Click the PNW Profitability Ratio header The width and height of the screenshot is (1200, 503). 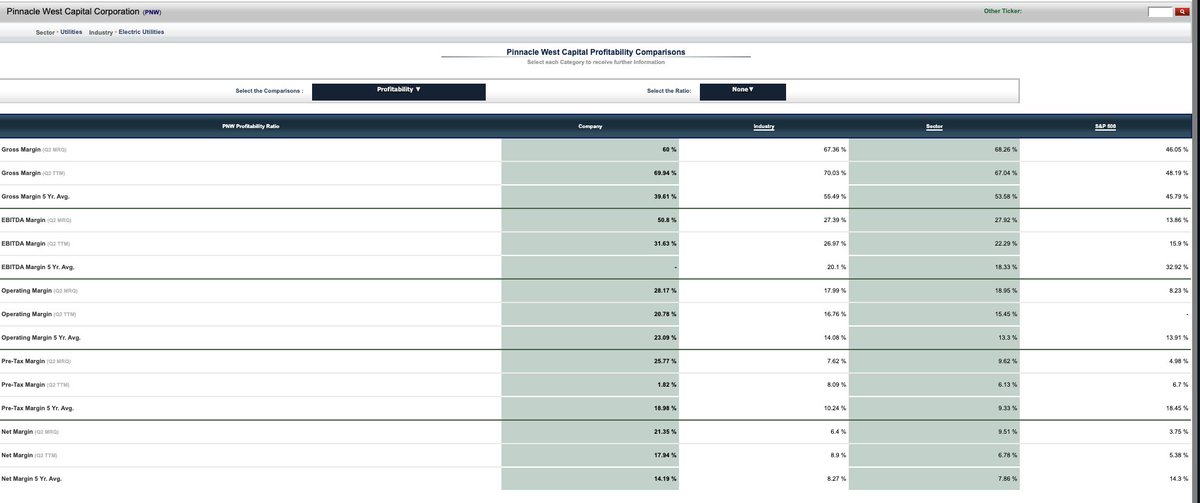[x=250, y=126]
